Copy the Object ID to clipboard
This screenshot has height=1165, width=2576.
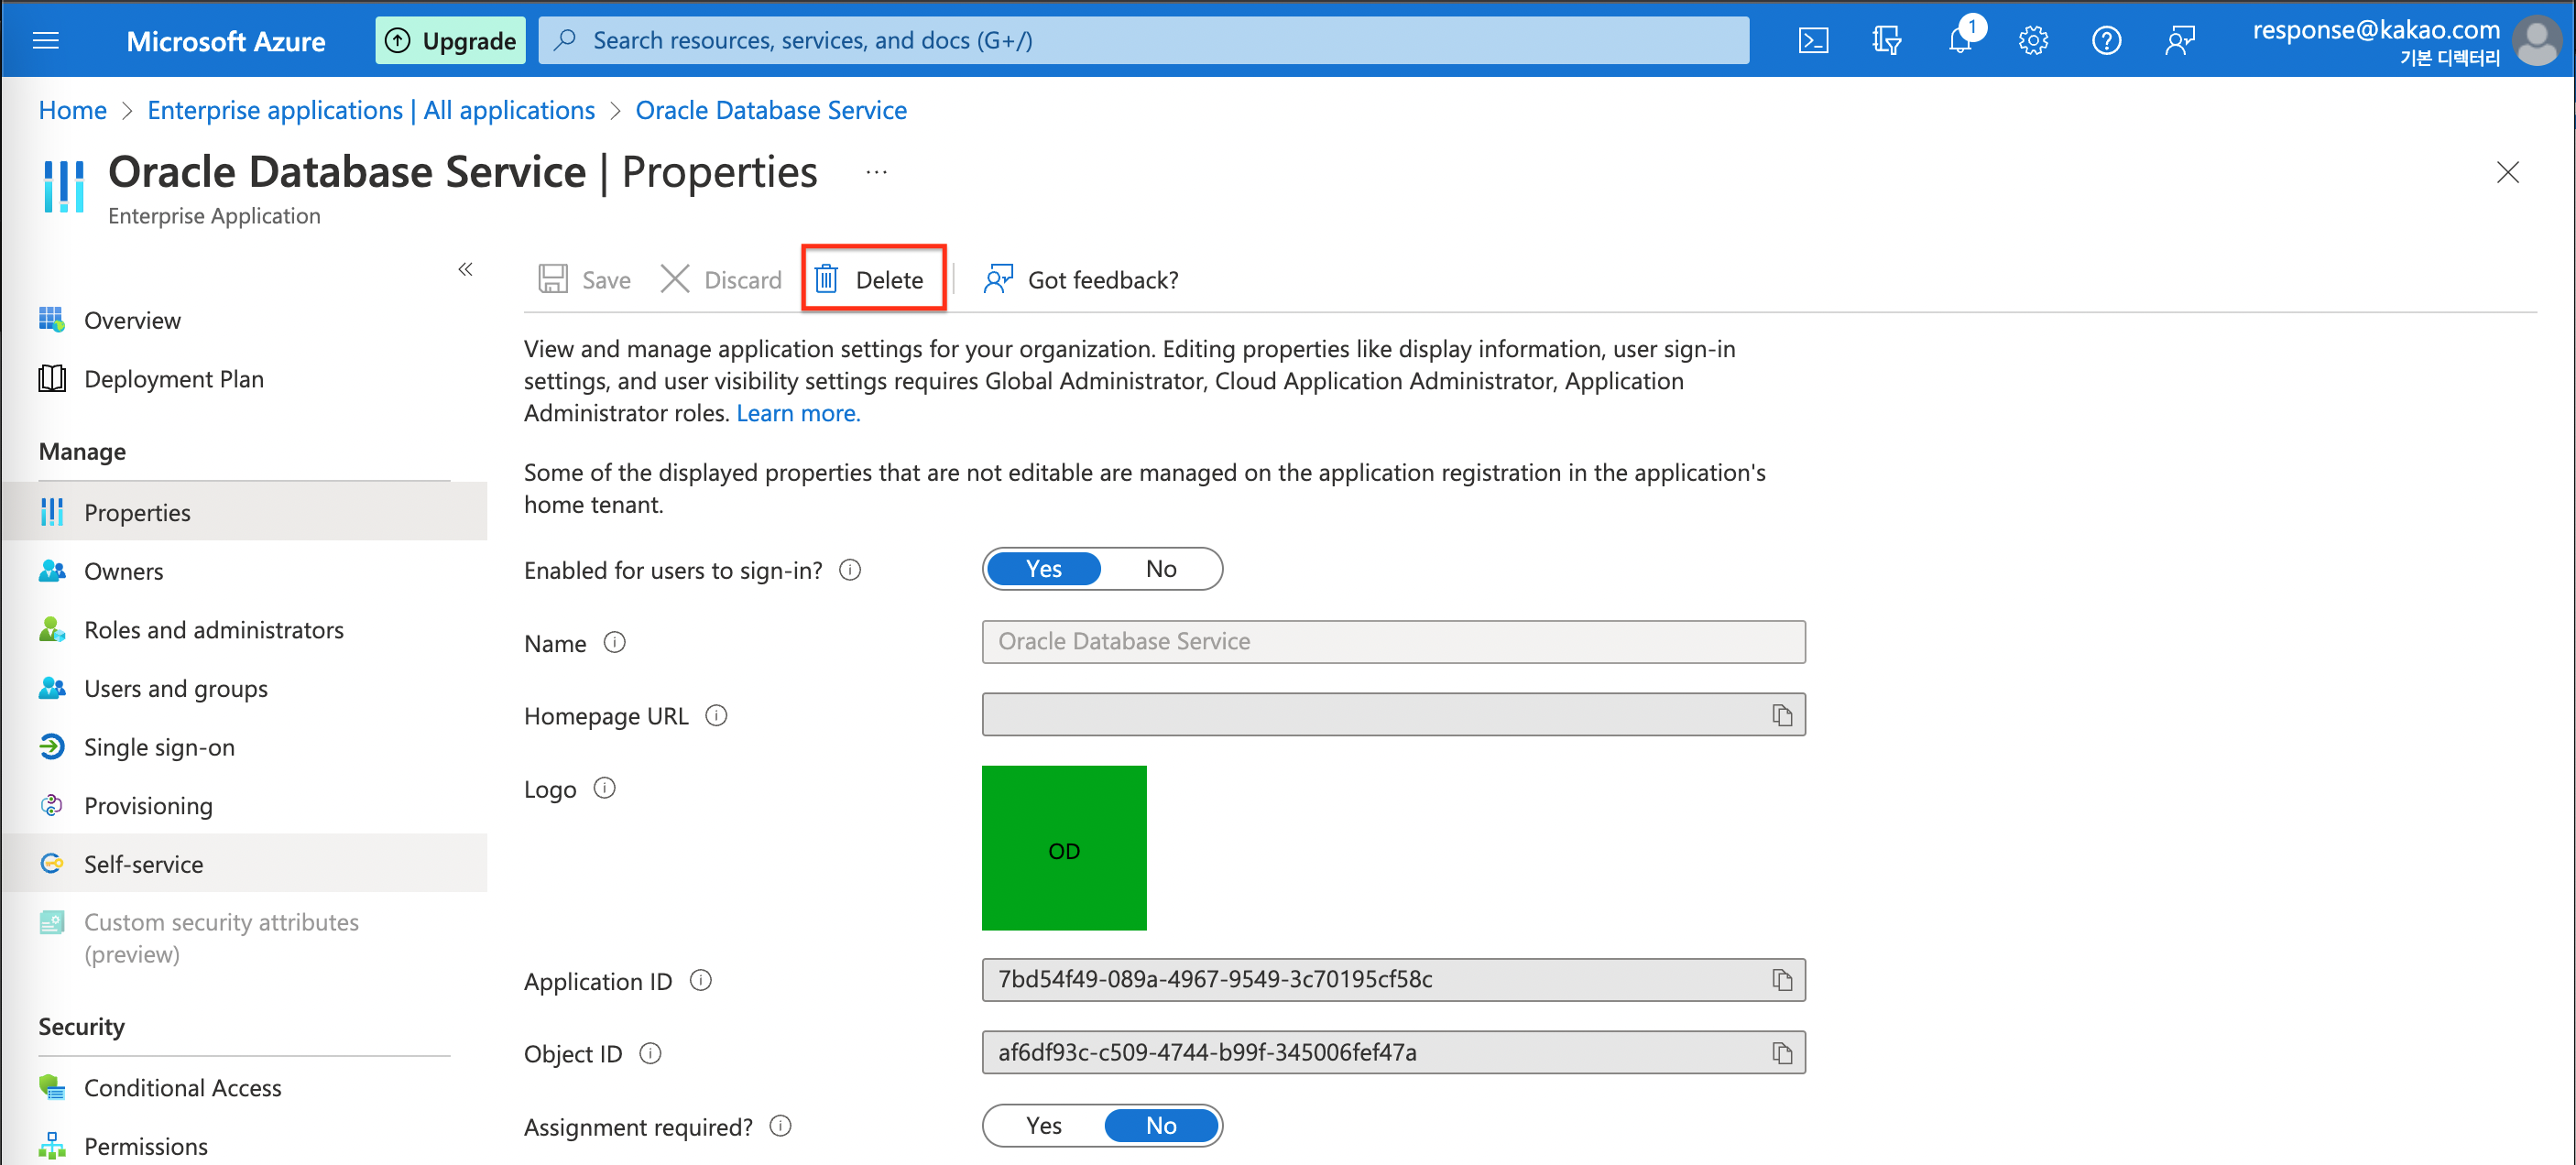[x=1781, y=1052]
